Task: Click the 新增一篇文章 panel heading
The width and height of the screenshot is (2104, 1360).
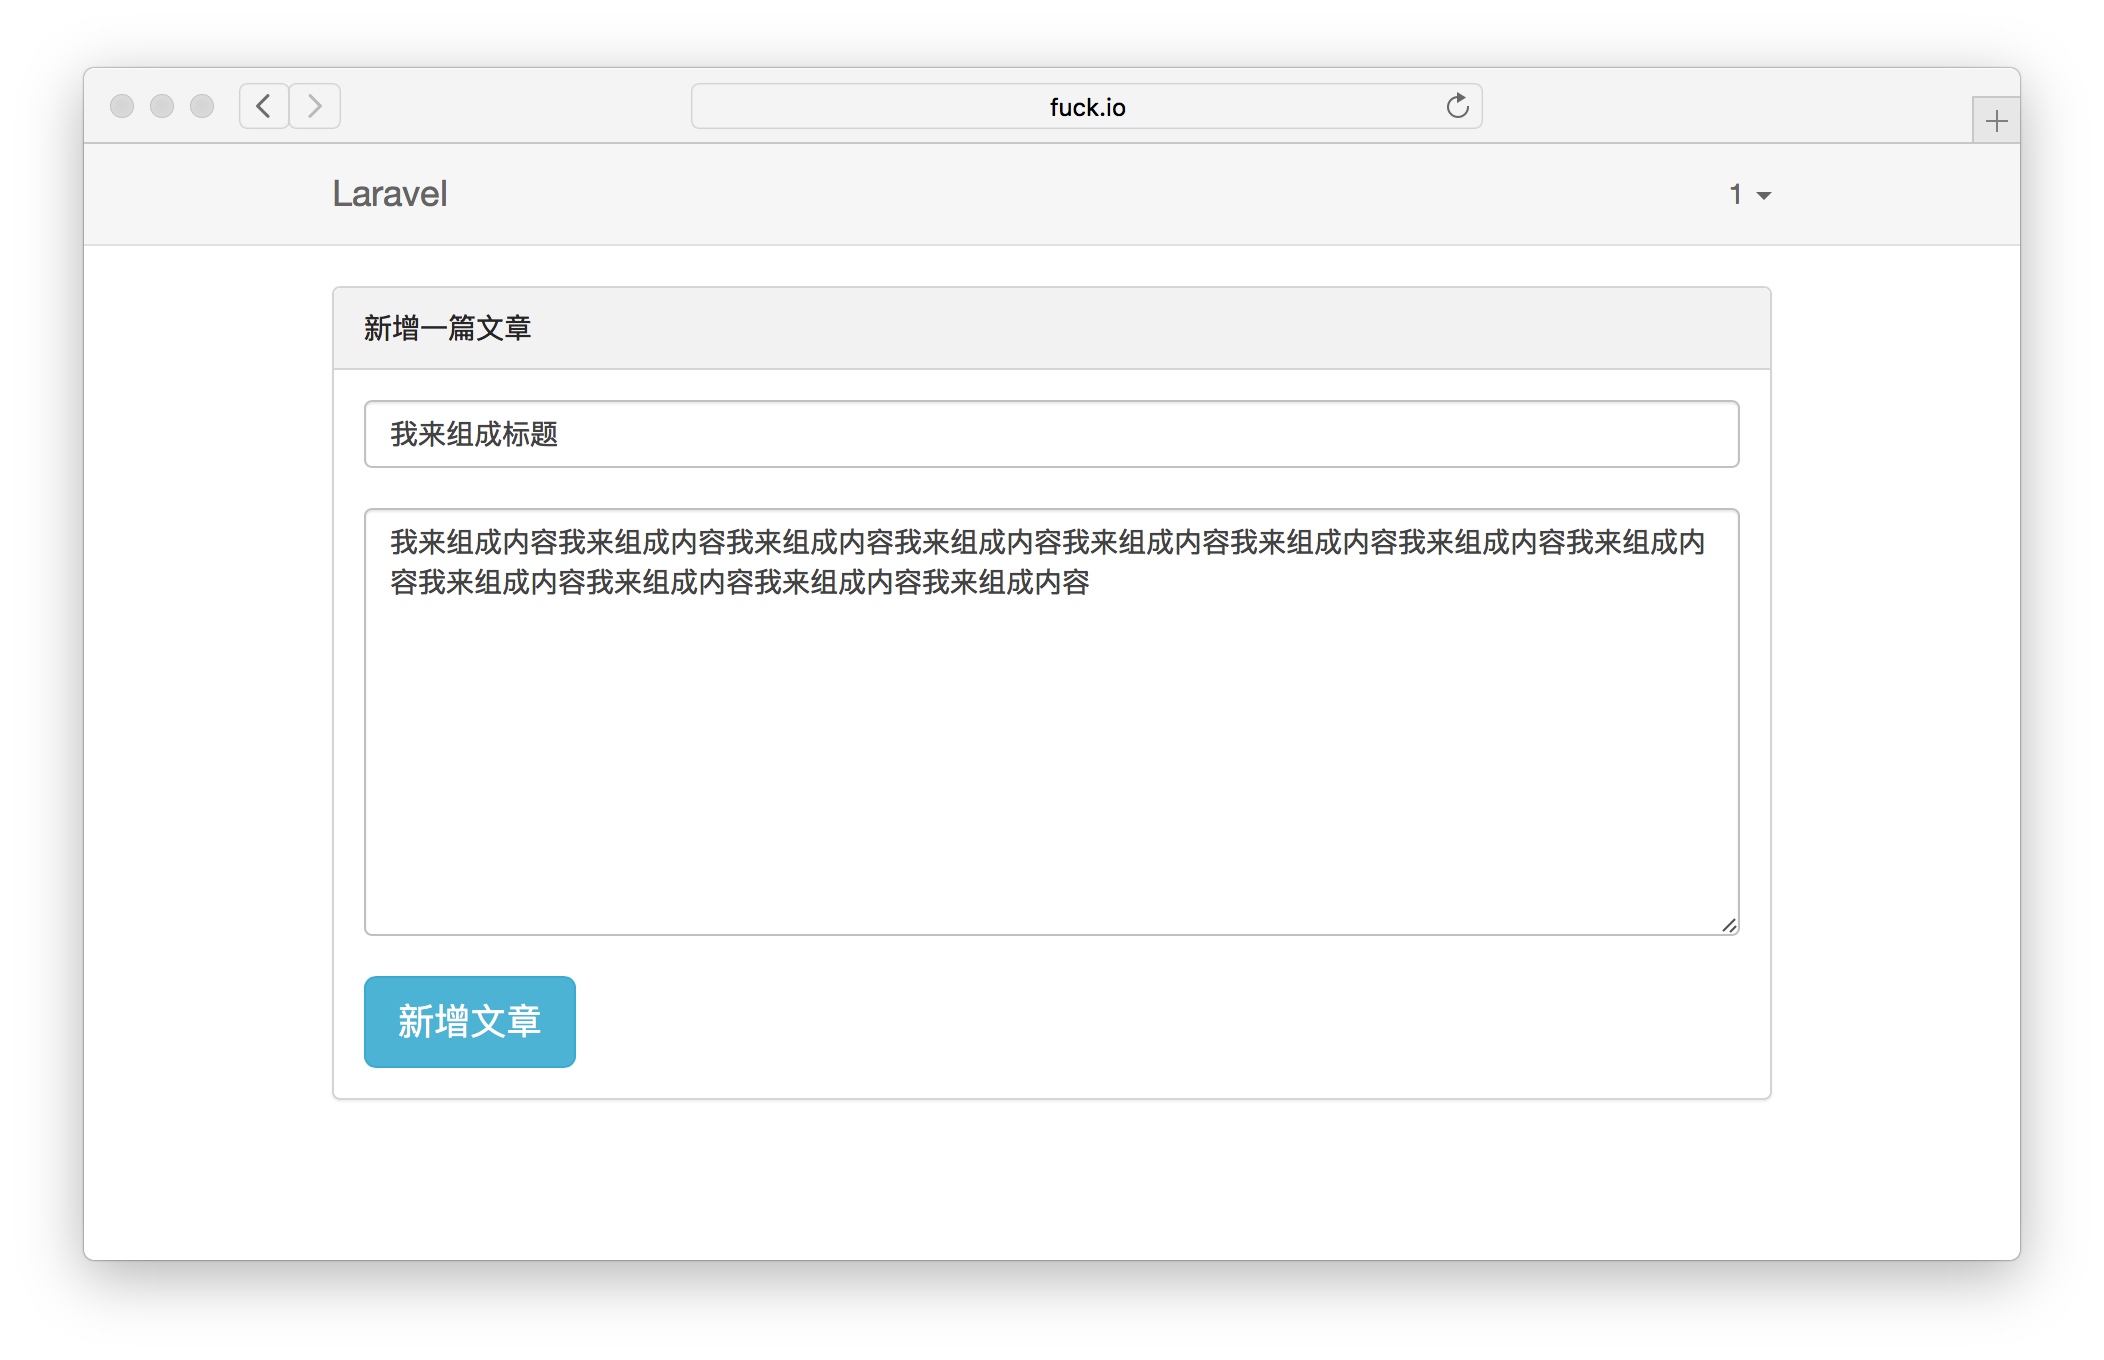Action: 447,328
